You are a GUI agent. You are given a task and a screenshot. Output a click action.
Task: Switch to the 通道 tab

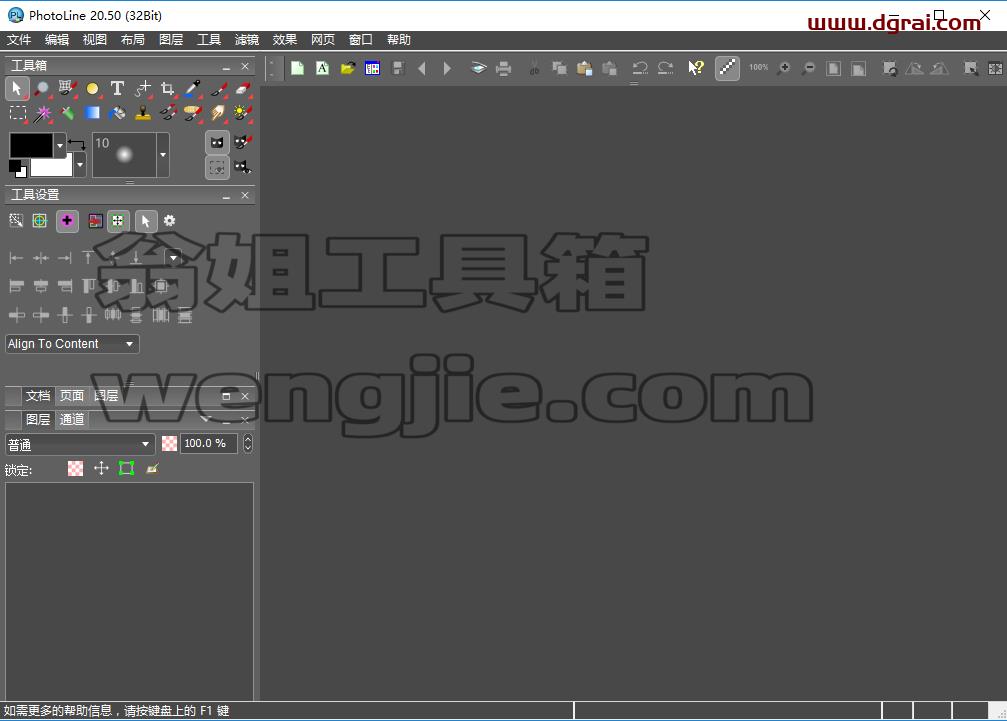72,419
